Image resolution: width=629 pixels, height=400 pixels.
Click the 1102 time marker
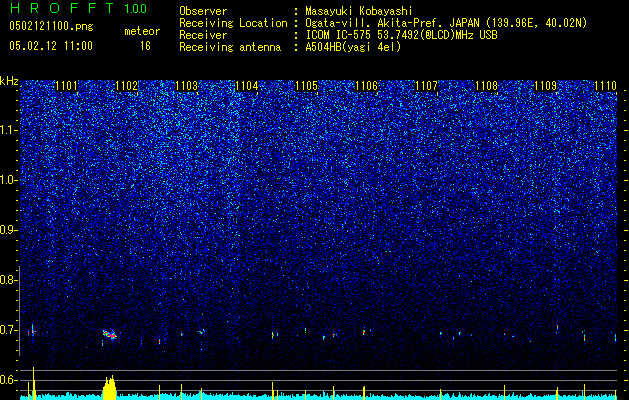pos(126,86)
